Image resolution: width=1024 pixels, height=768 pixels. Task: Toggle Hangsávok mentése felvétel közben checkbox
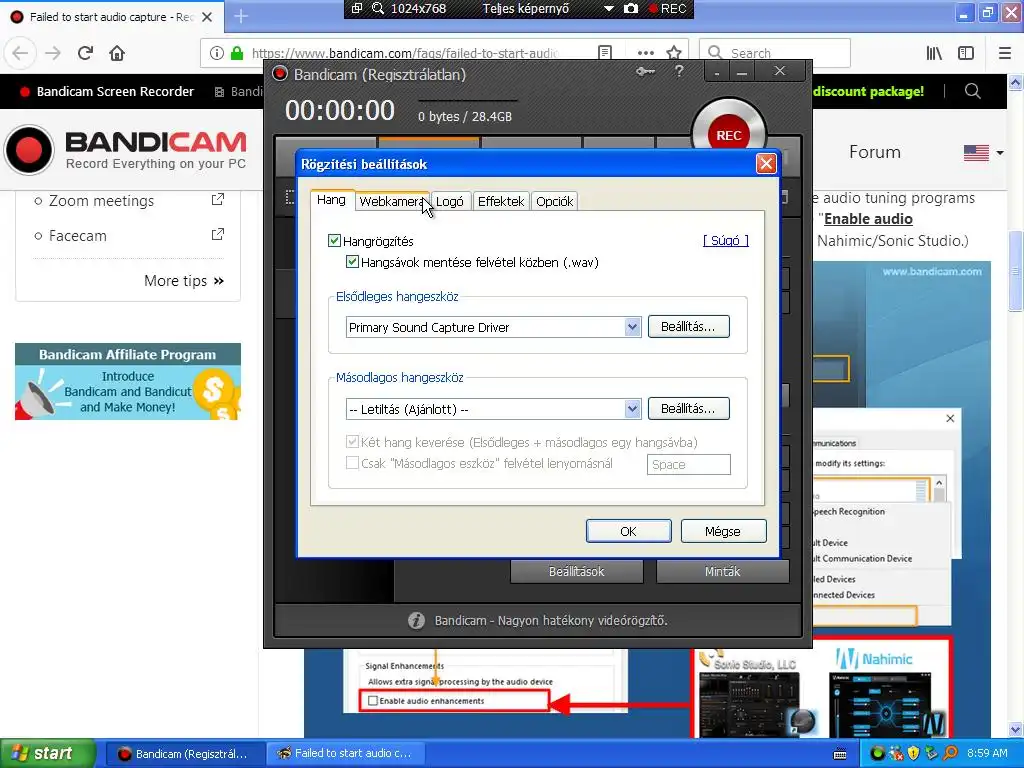(x=352, y=262)
